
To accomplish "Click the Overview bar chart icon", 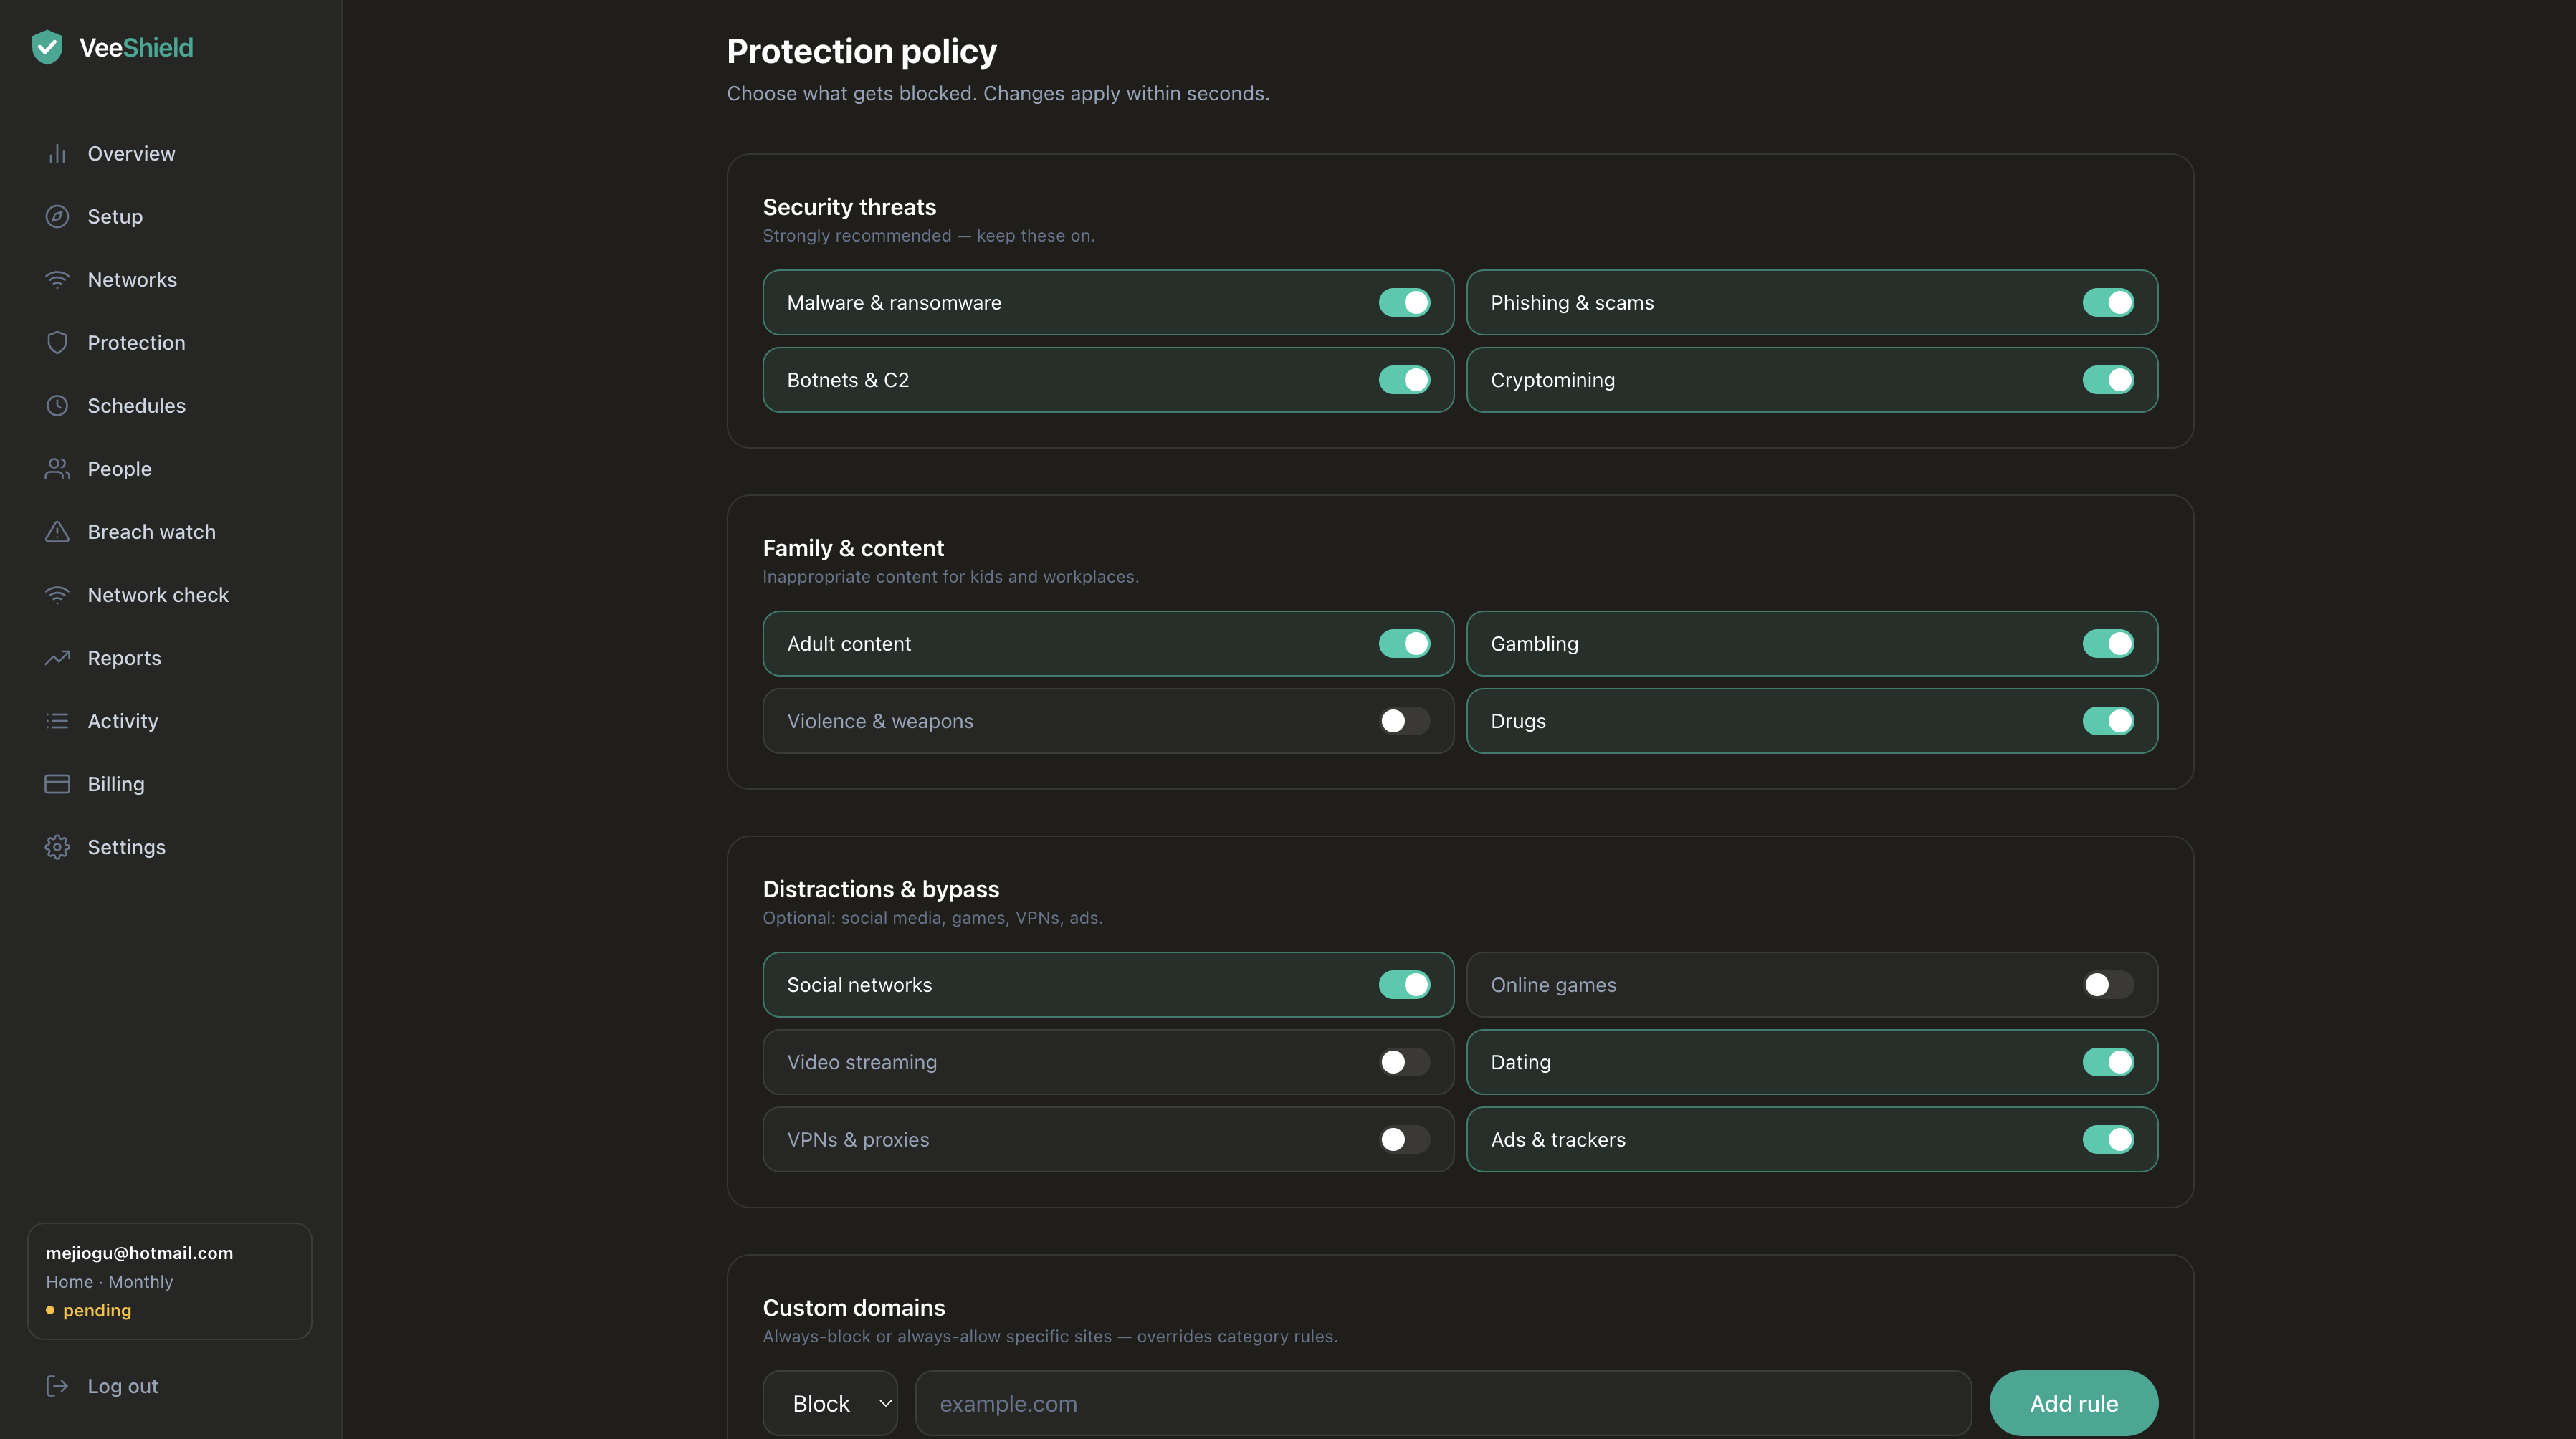I will coord(57,153).
